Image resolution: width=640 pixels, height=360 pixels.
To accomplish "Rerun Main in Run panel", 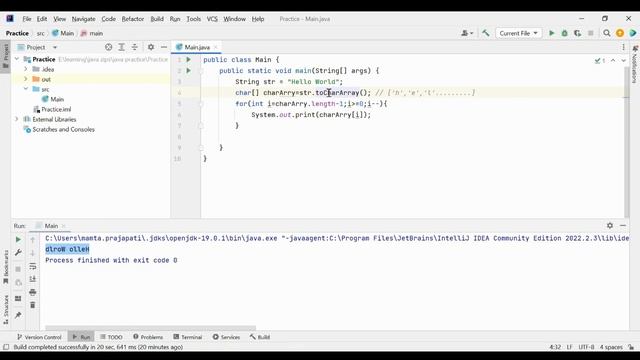I will pyautogui.click(x=18, y=240).
